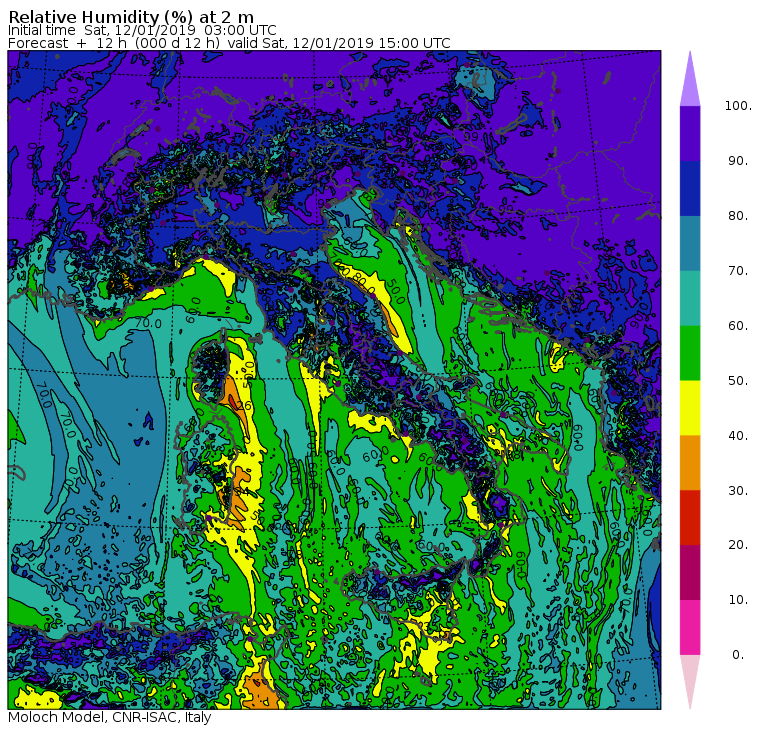Image resolution: width=760 pixels, height=731 pixels.
Task: Click the '90.' colorbar label
Action: pos(738,160)
